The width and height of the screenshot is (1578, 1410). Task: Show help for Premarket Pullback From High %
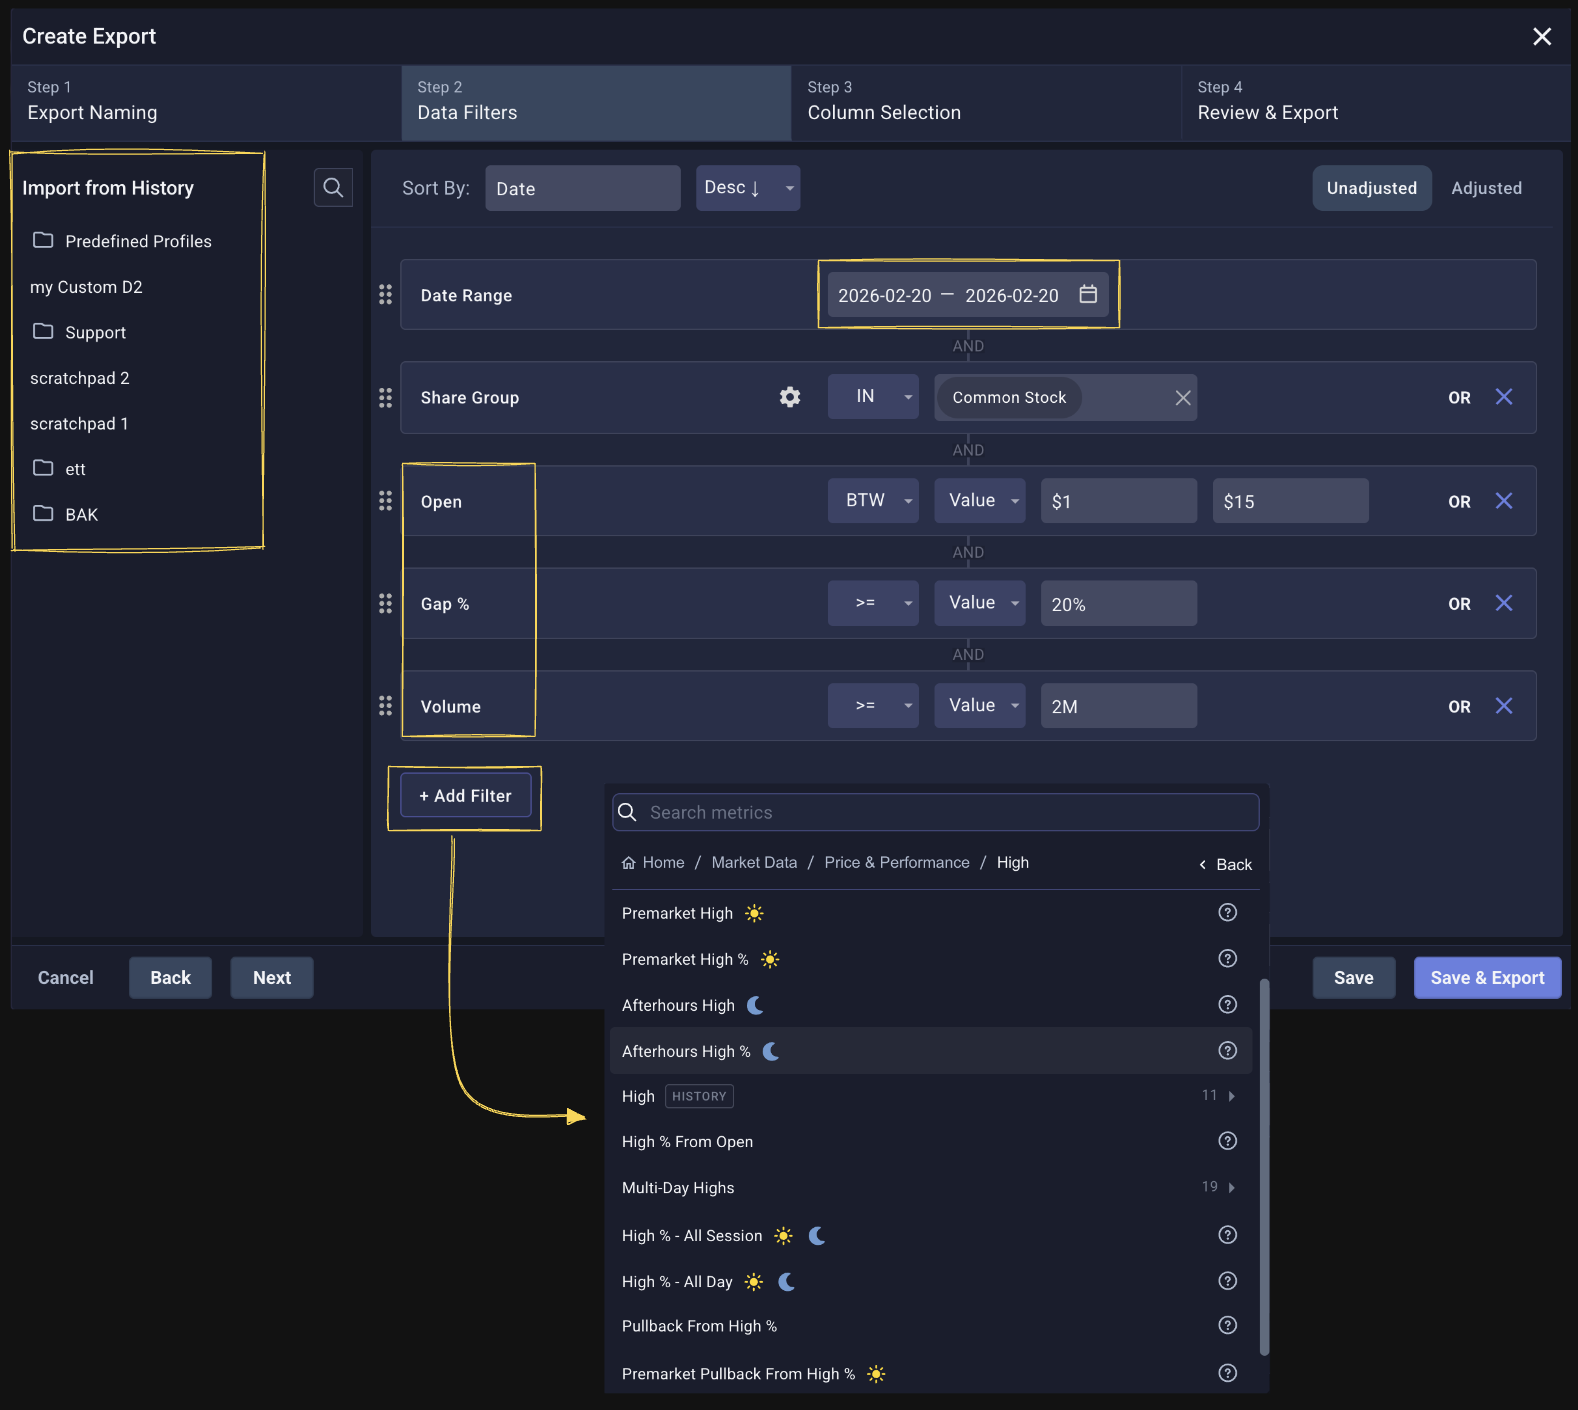[1228, 1373]
